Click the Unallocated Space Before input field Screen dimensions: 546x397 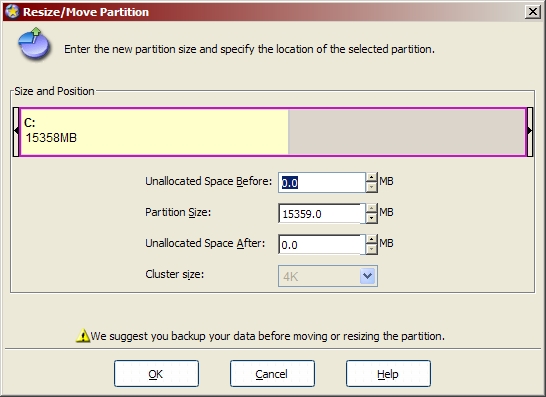322,182
